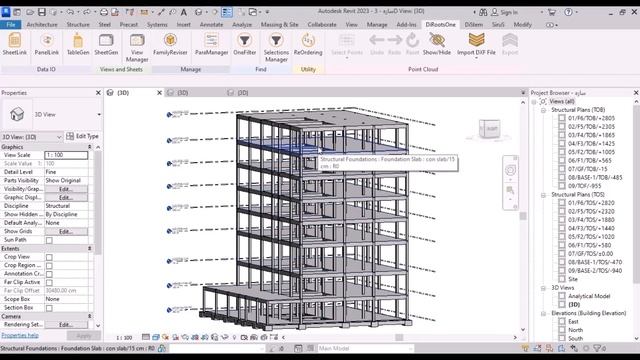Enable Far Clip Active checkbox
The height and width of the screenshot is (360, 640).
click(49, 282)
